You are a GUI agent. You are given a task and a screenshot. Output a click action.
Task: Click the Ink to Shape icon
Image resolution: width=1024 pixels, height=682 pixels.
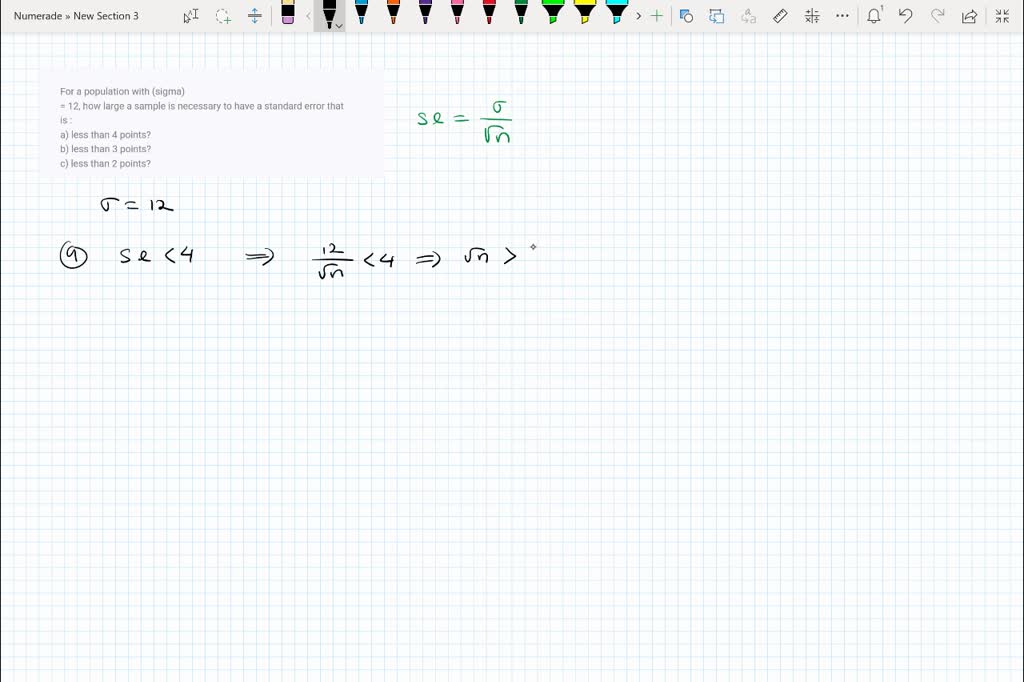[717, 16]
